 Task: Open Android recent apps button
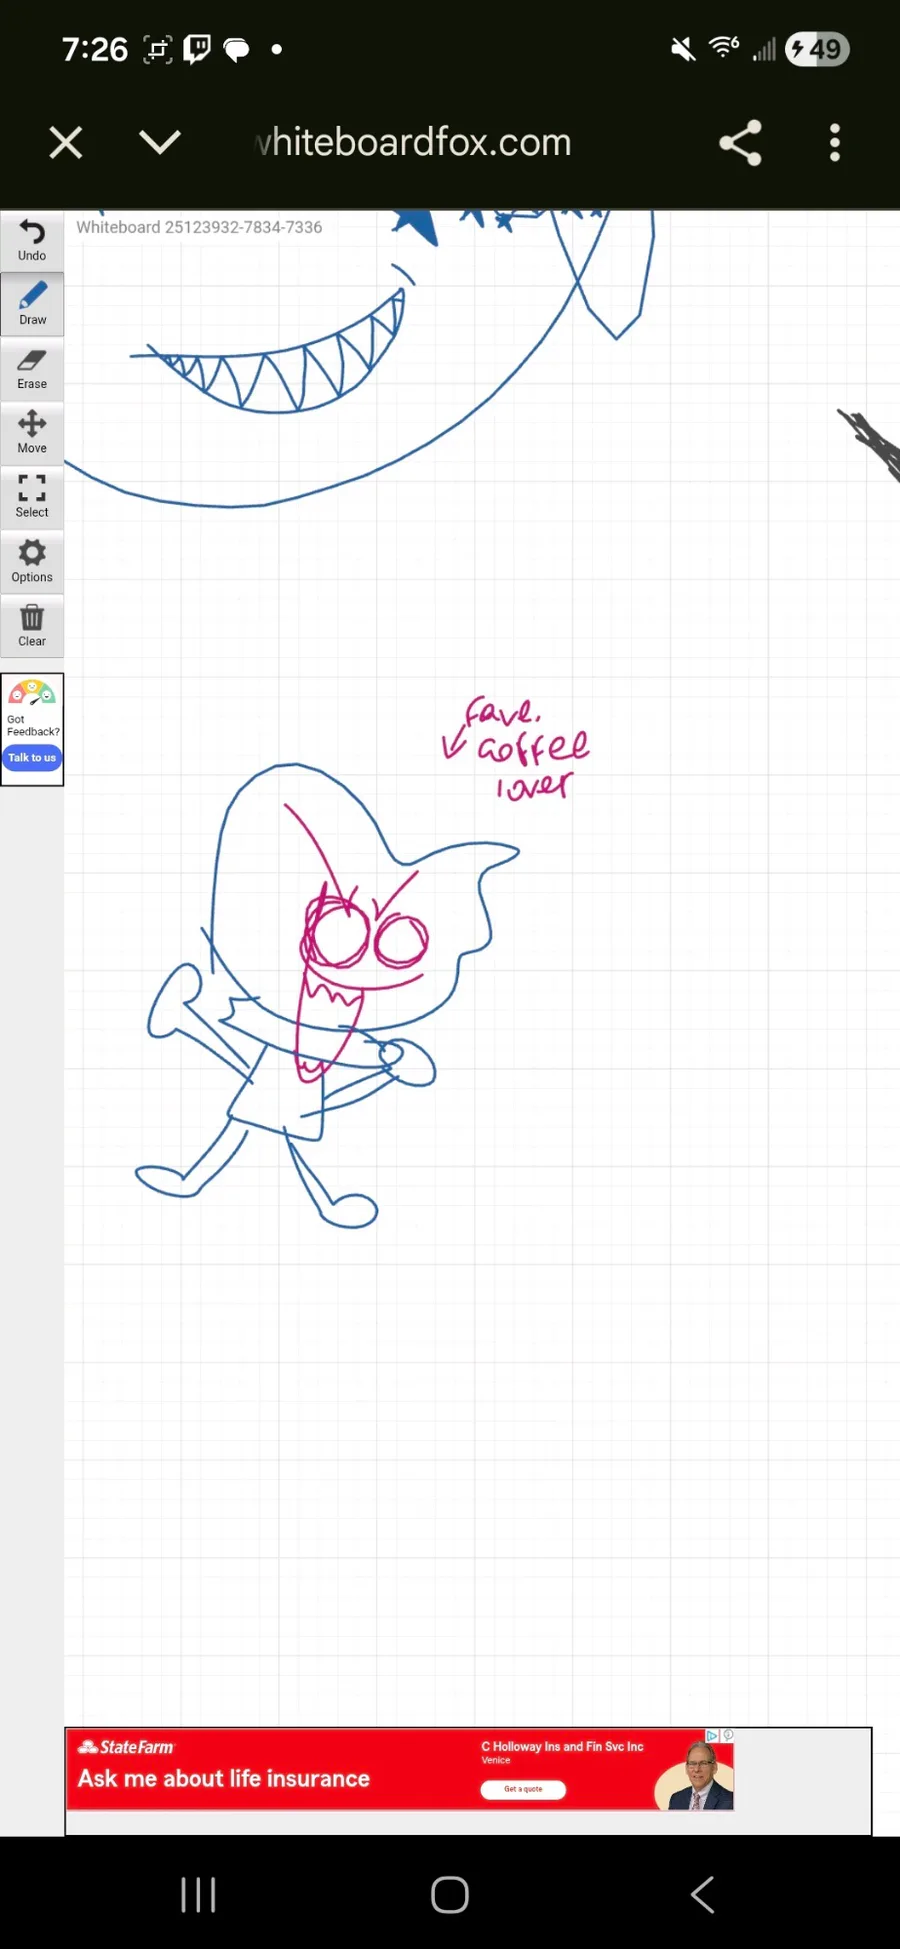[x=198, y=1894]
